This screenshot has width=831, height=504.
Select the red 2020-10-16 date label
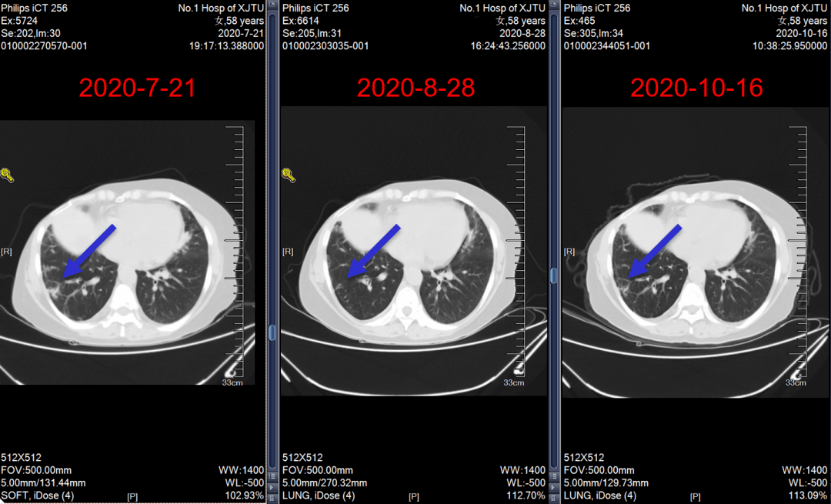(697, 87)
